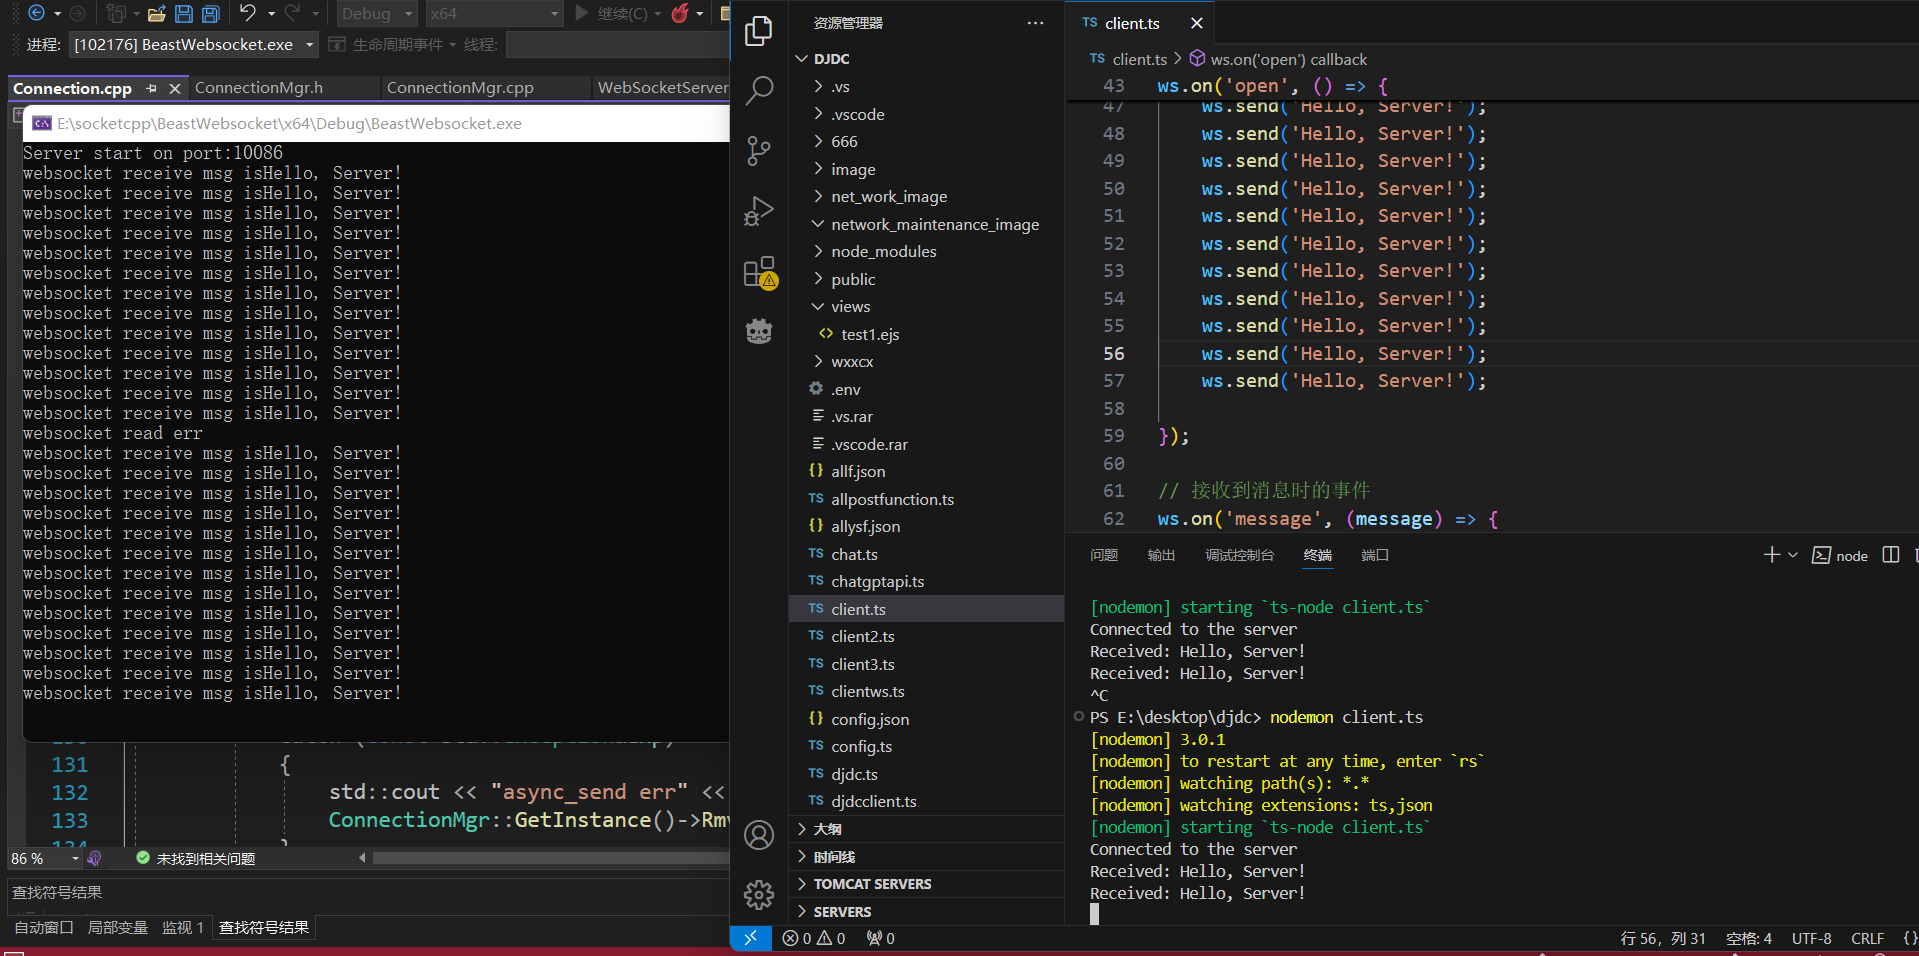Screen dimensions: 1919x956
Task: Save the current file in Visual Studio
Action: tap(184, 13)
